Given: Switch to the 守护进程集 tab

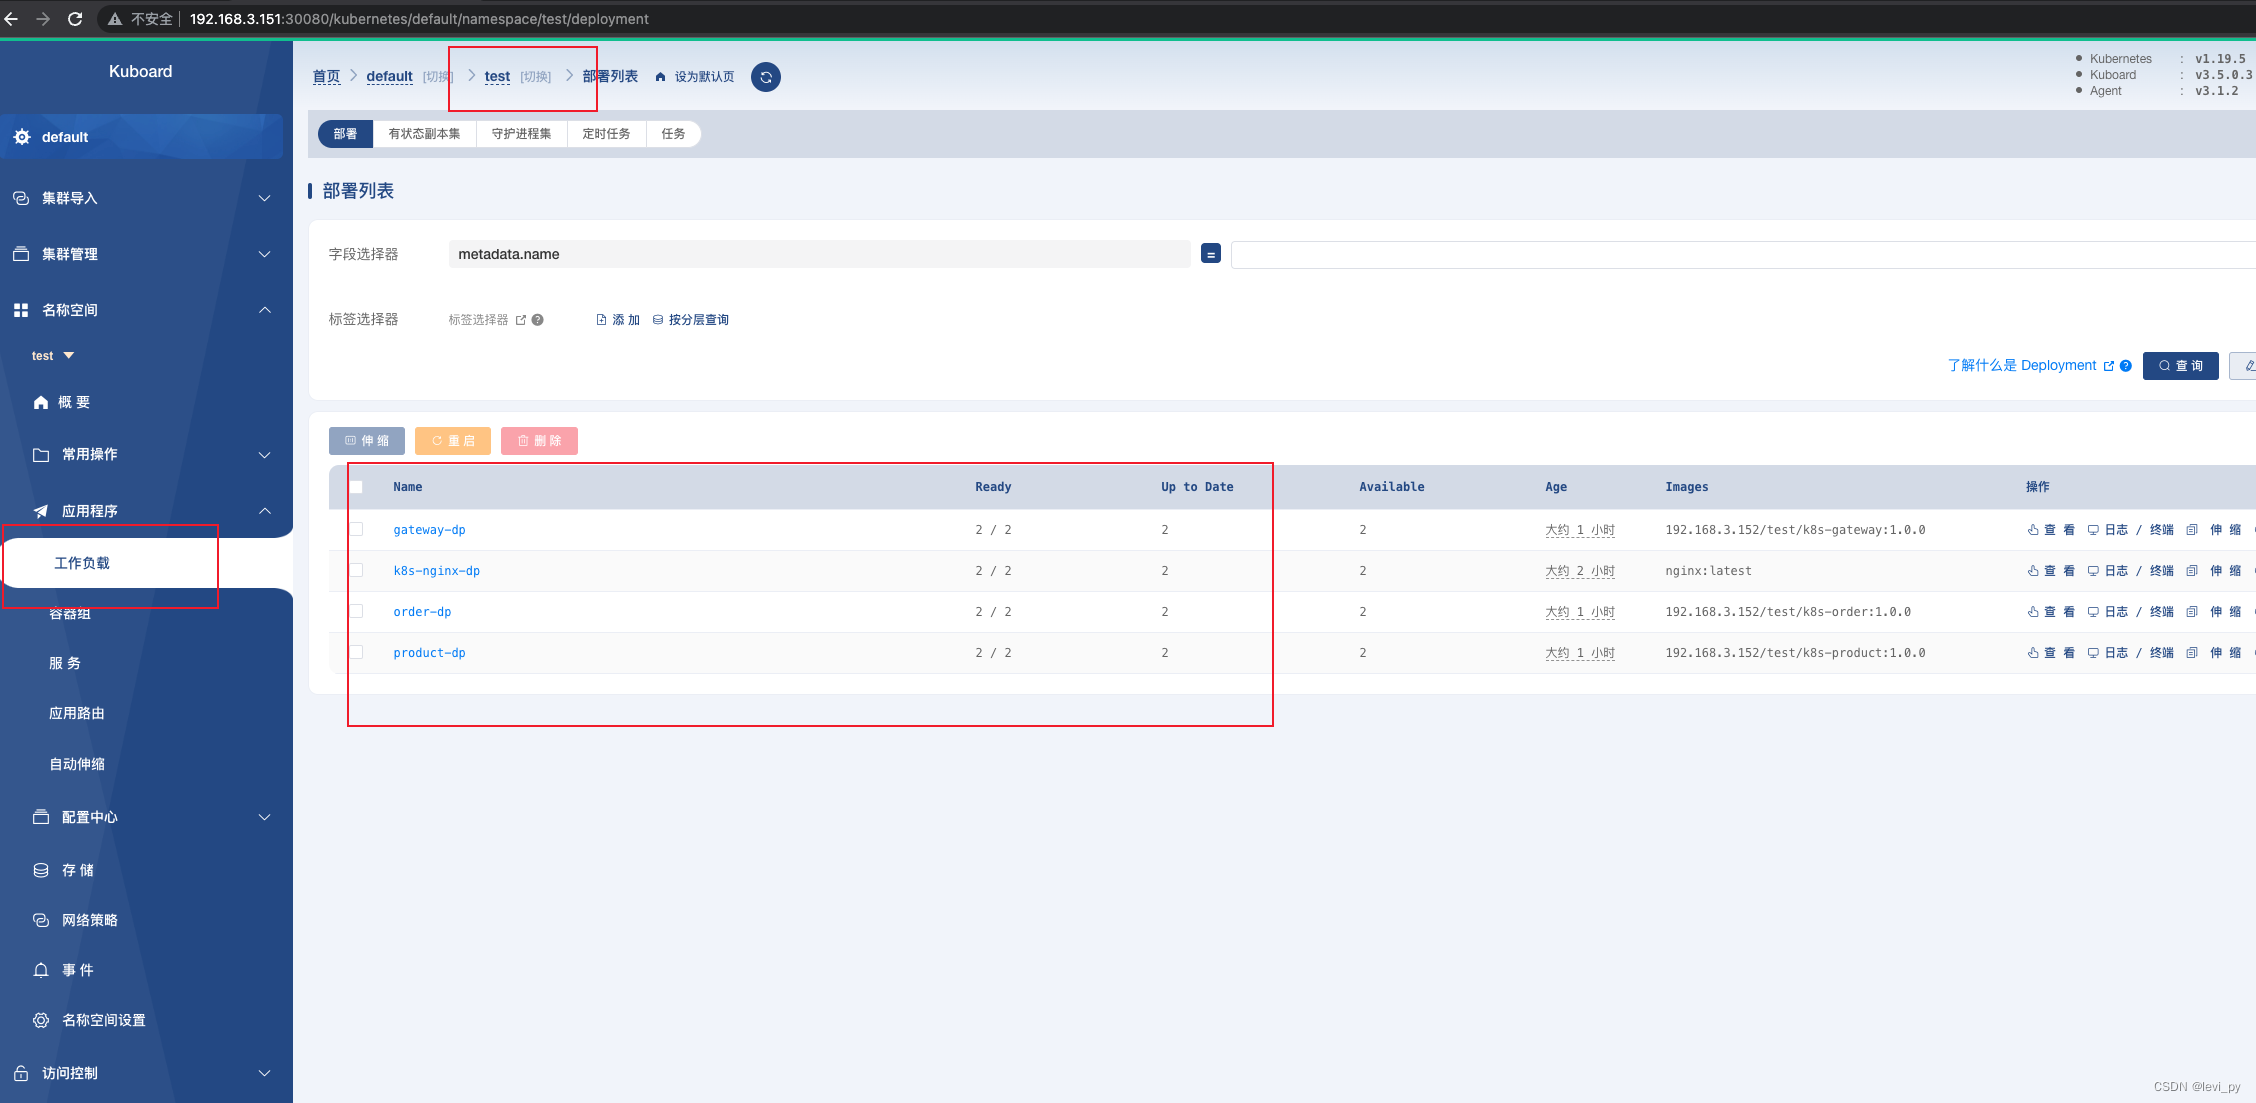Looking at the screenshot, I should (x=521, y=134).
